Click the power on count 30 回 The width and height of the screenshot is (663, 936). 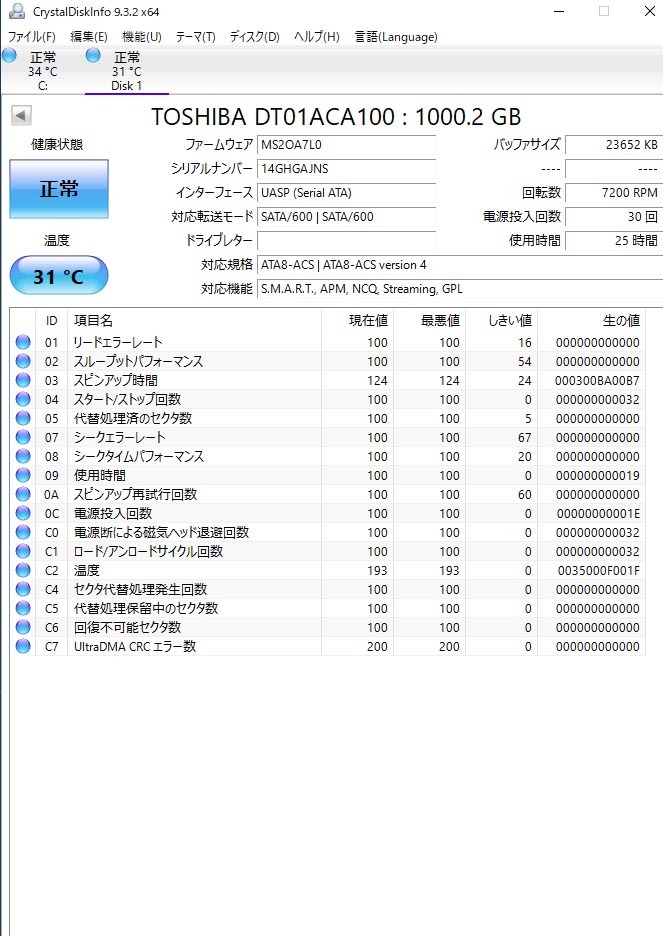coord(613,217)
